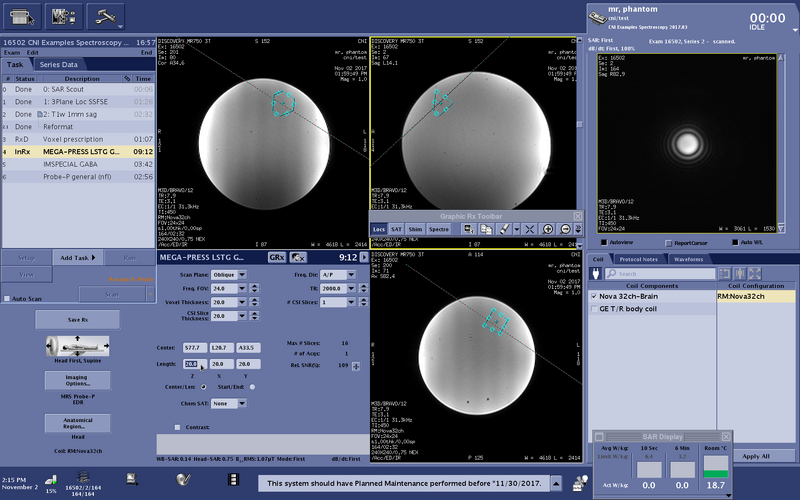Click the coil Search field

[x=660, y=274]
